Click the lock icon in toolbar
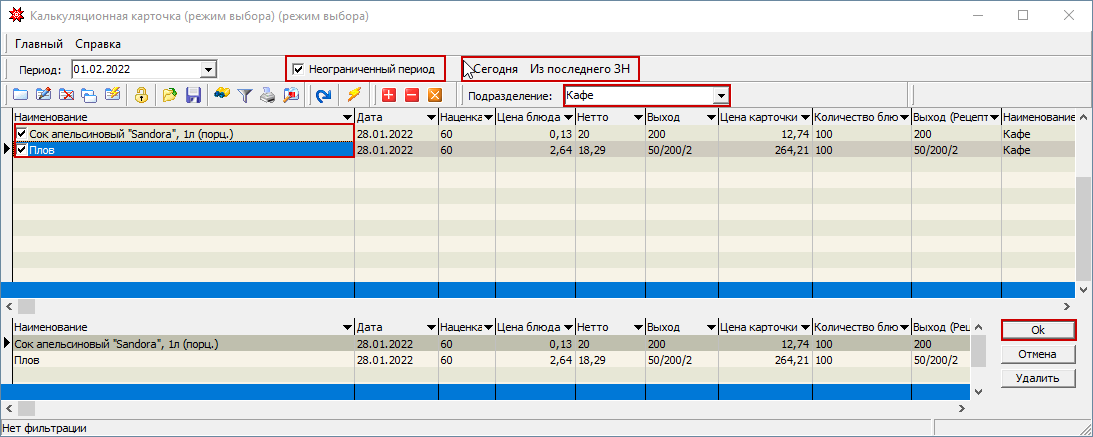Viewport: 1093px width, 437px height. pos(142,95)
